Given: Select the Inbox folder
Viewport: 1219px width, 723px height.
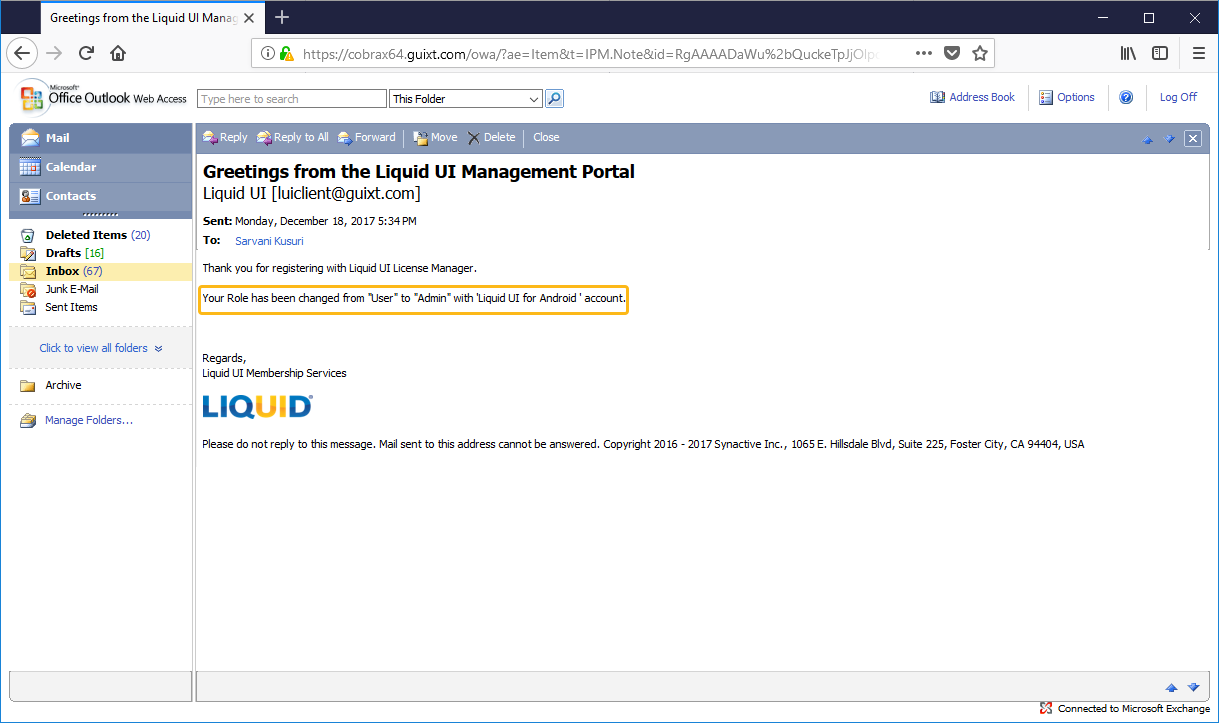Looking at the screenshot, I should pos(100,271).
